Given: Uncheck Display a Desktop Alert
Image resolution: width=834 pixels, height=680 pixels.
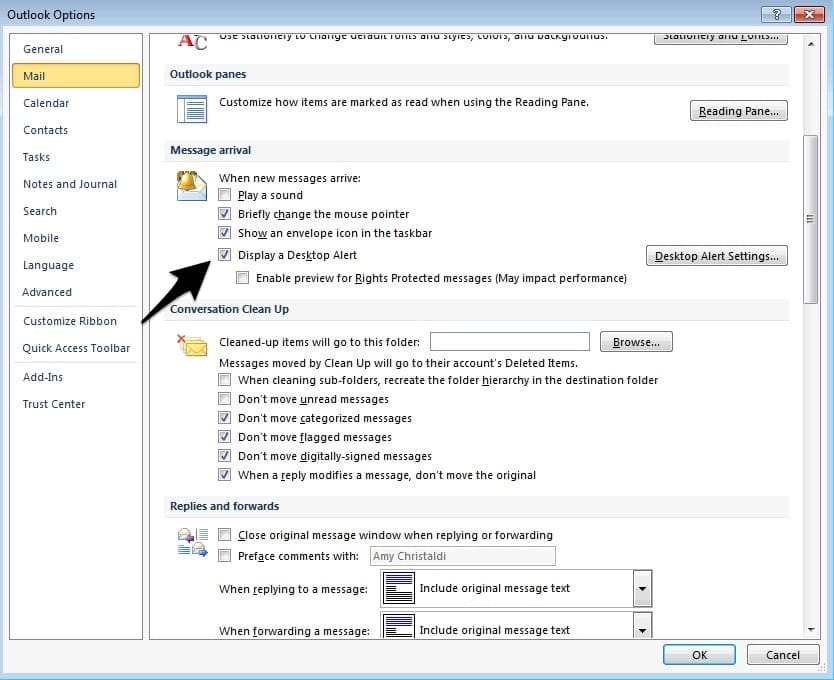Looking at the screenshot, I should (x=225, y=255).
